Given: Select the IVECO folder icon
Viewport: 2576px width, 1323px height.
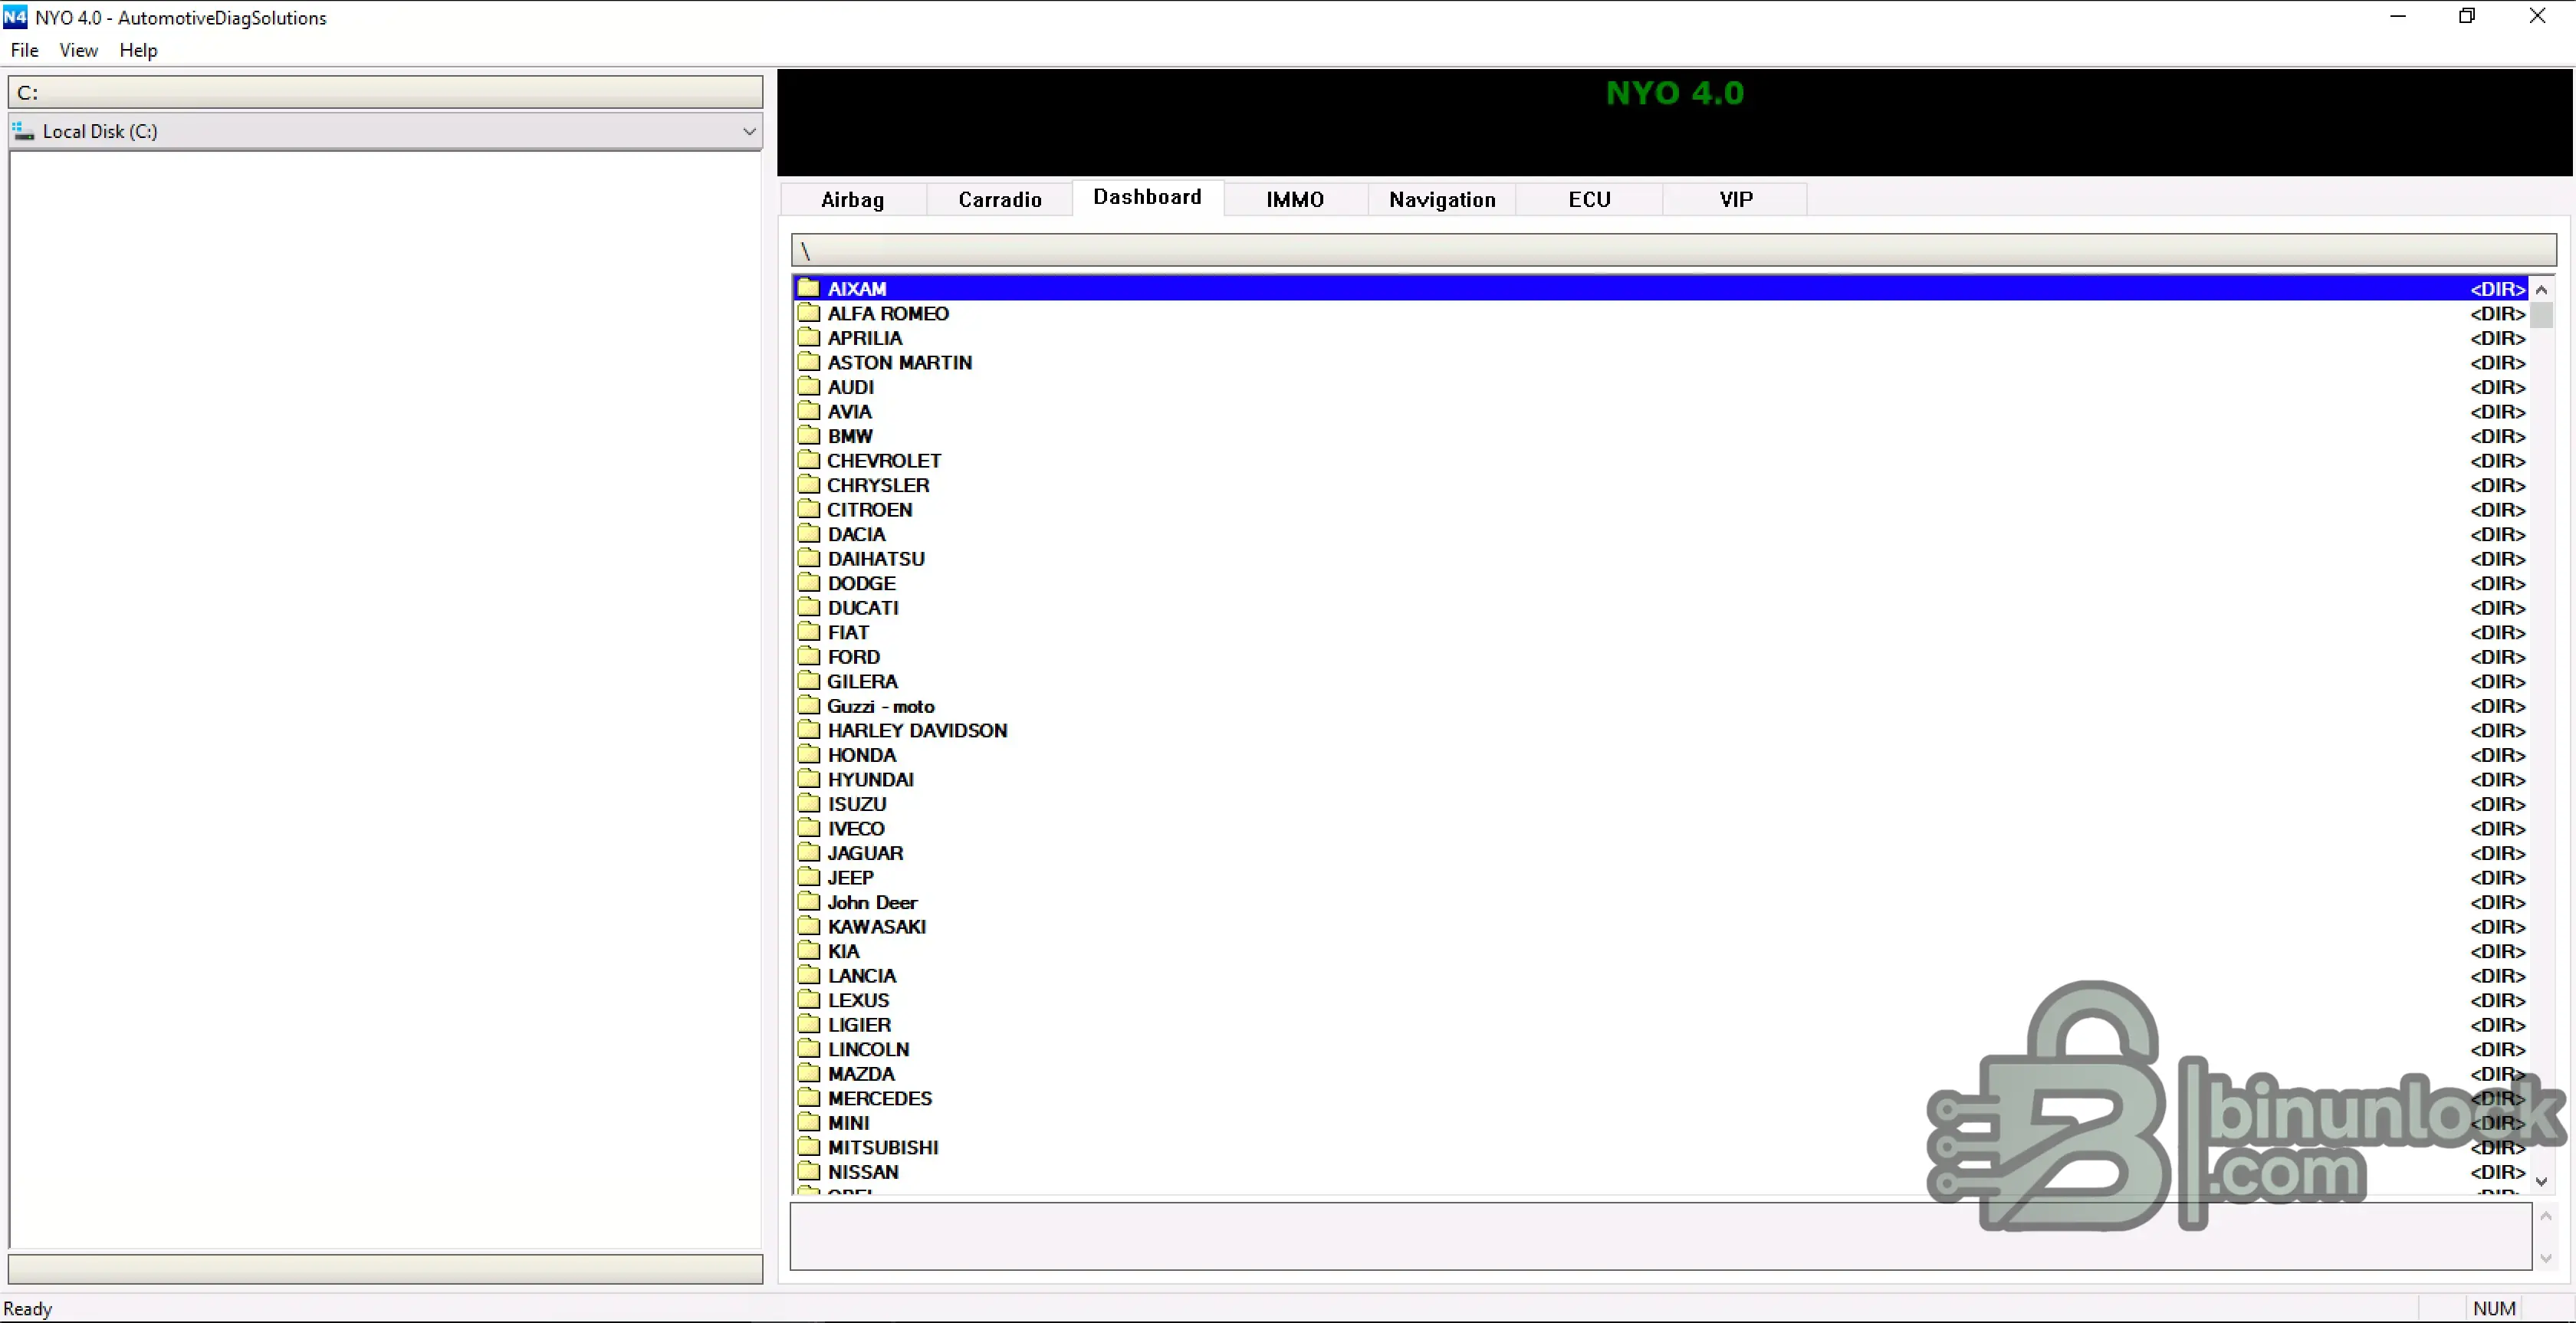Looking at the screenshot, I should [x=808, y=827].
